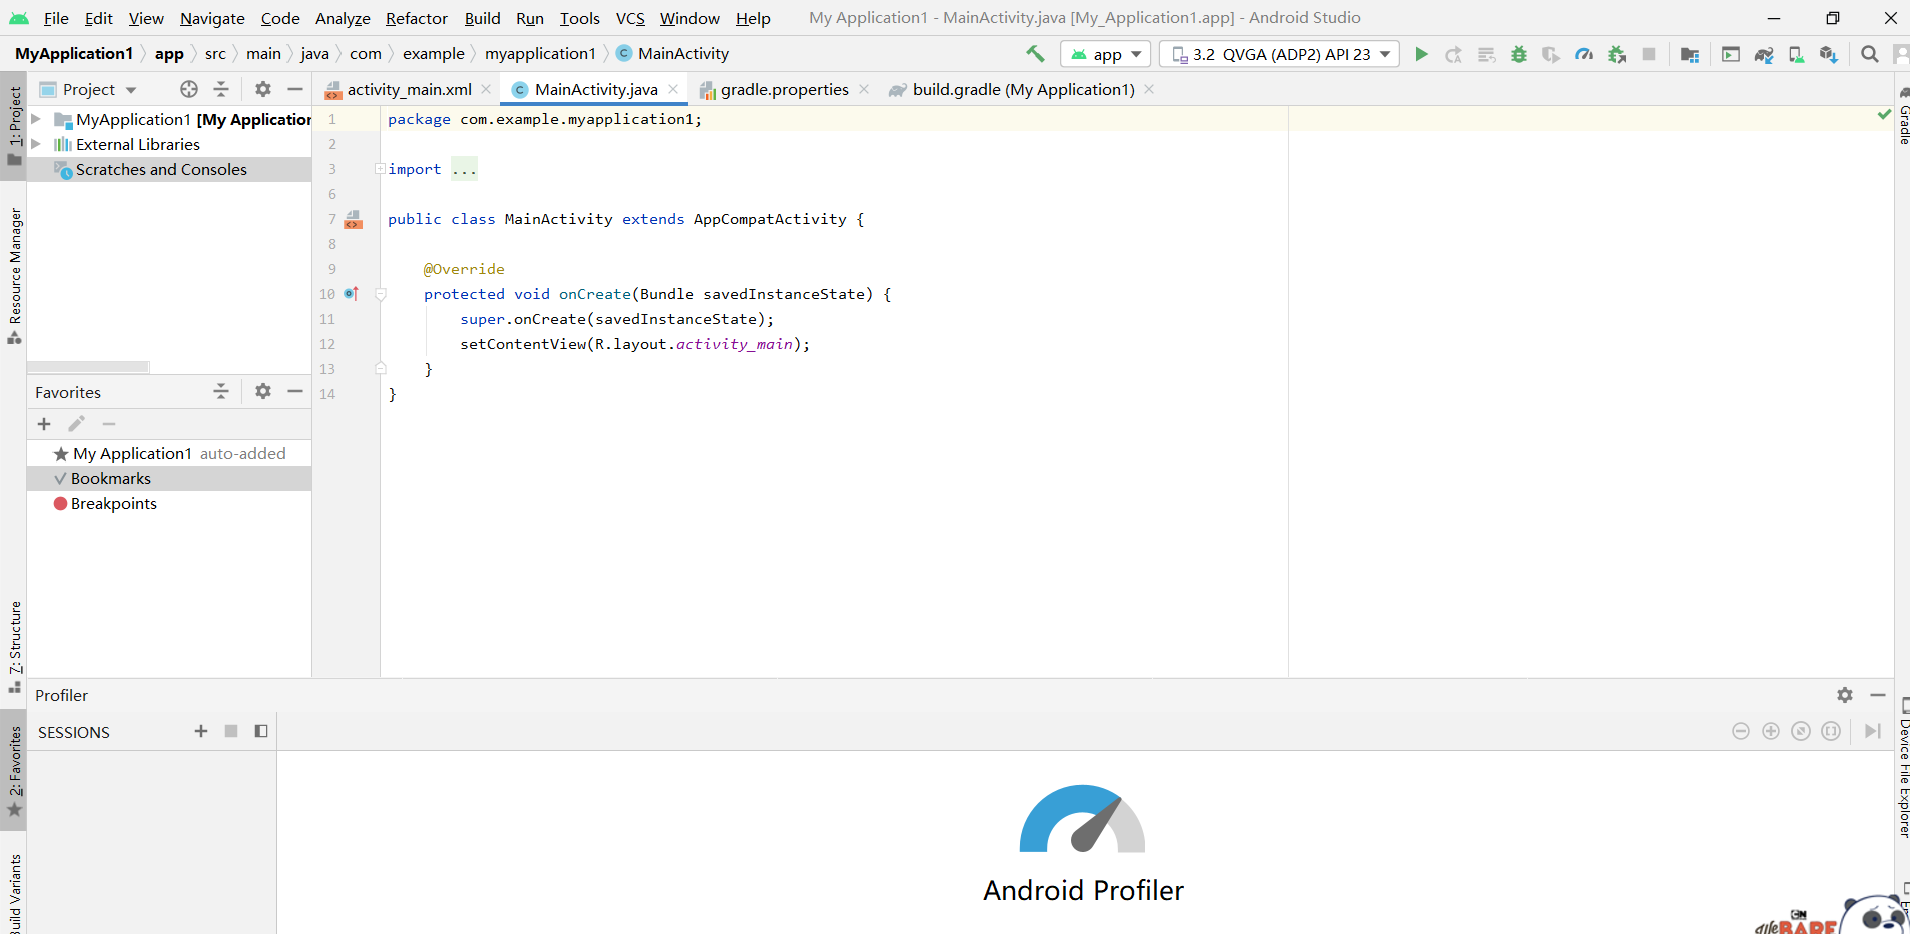
Task: Select Scratches and Consoles tree item
Action: tap(169, 169)
